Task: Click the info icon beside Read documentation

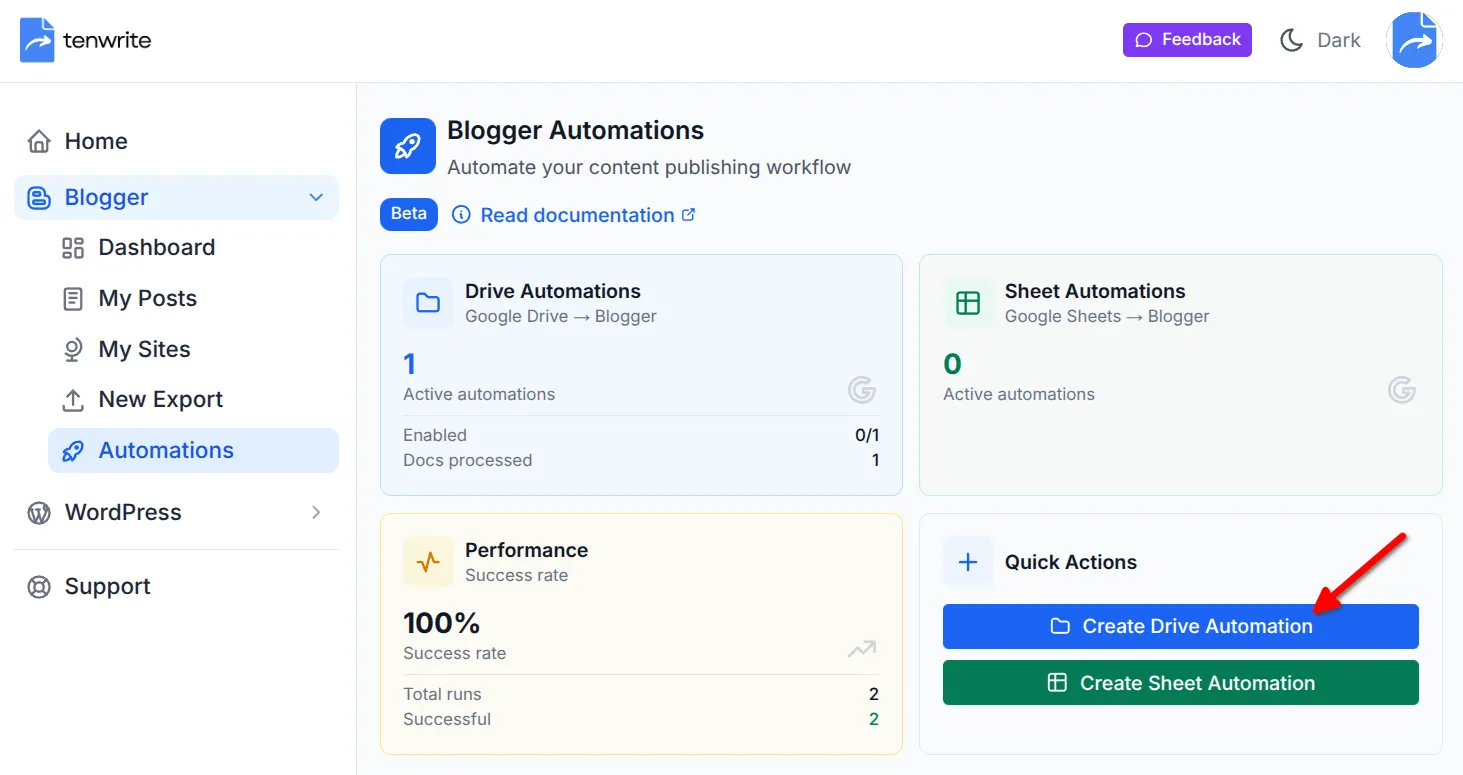Action: 461,215
